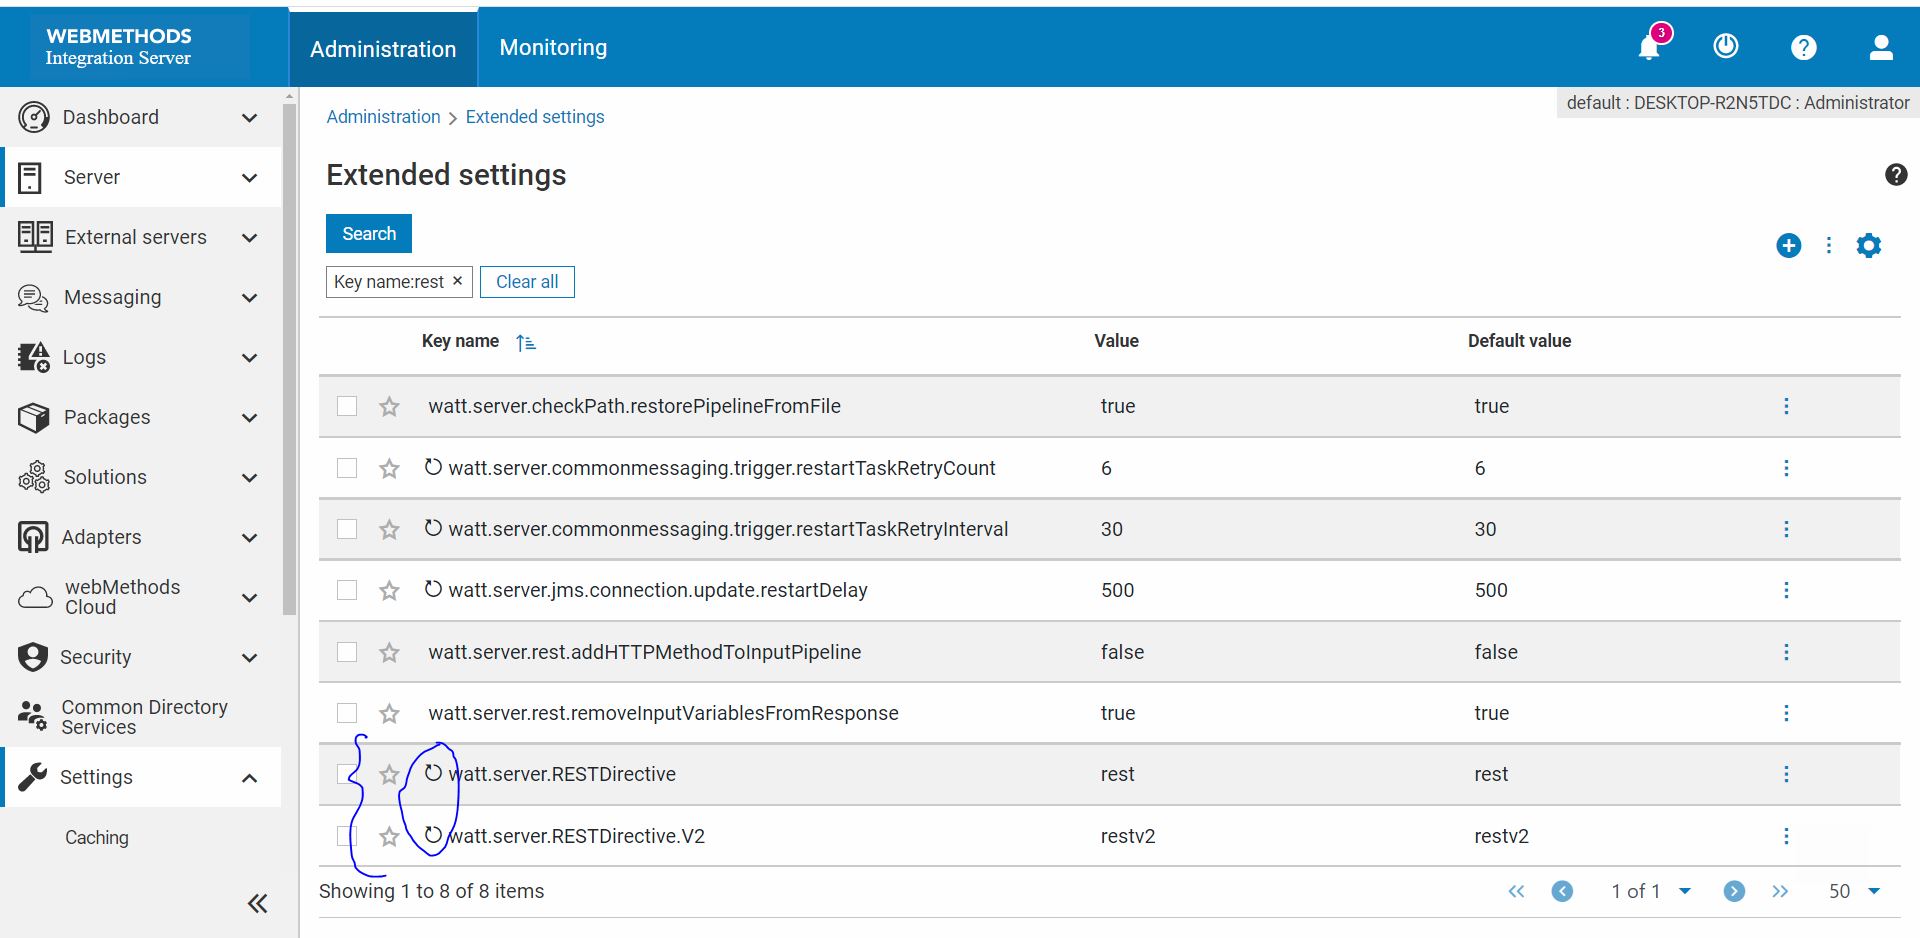The width and height of the screenshot is (1920, 938).
Task: Open the table settings gear icon
Action: point(1868,245)
